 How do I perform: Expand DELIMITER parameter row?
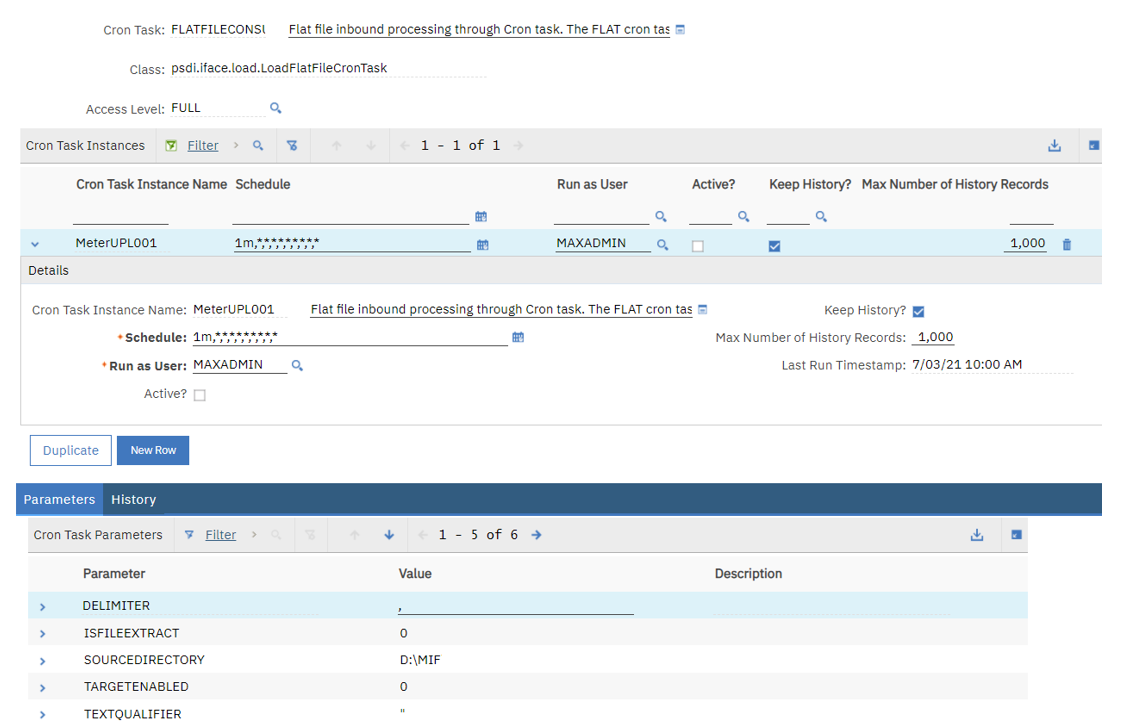coord(42,607)
